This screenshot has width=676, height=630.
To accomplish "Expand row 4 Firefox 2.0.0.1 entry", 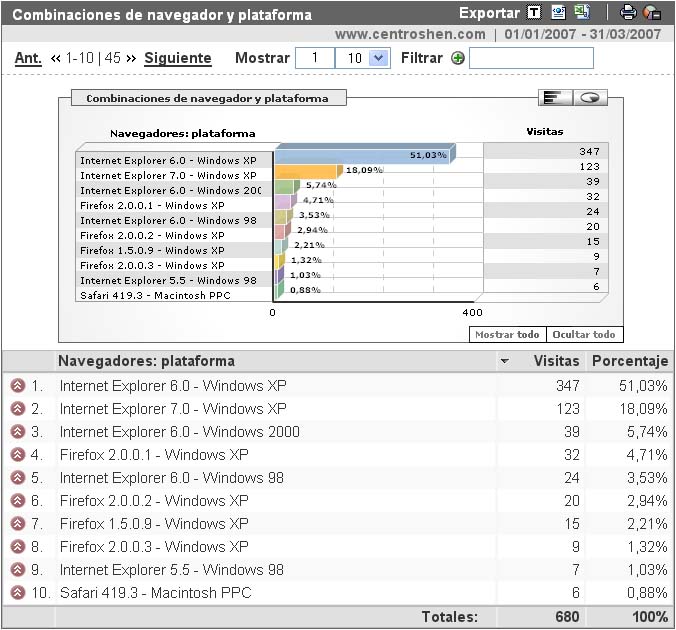I will point(17,455).
